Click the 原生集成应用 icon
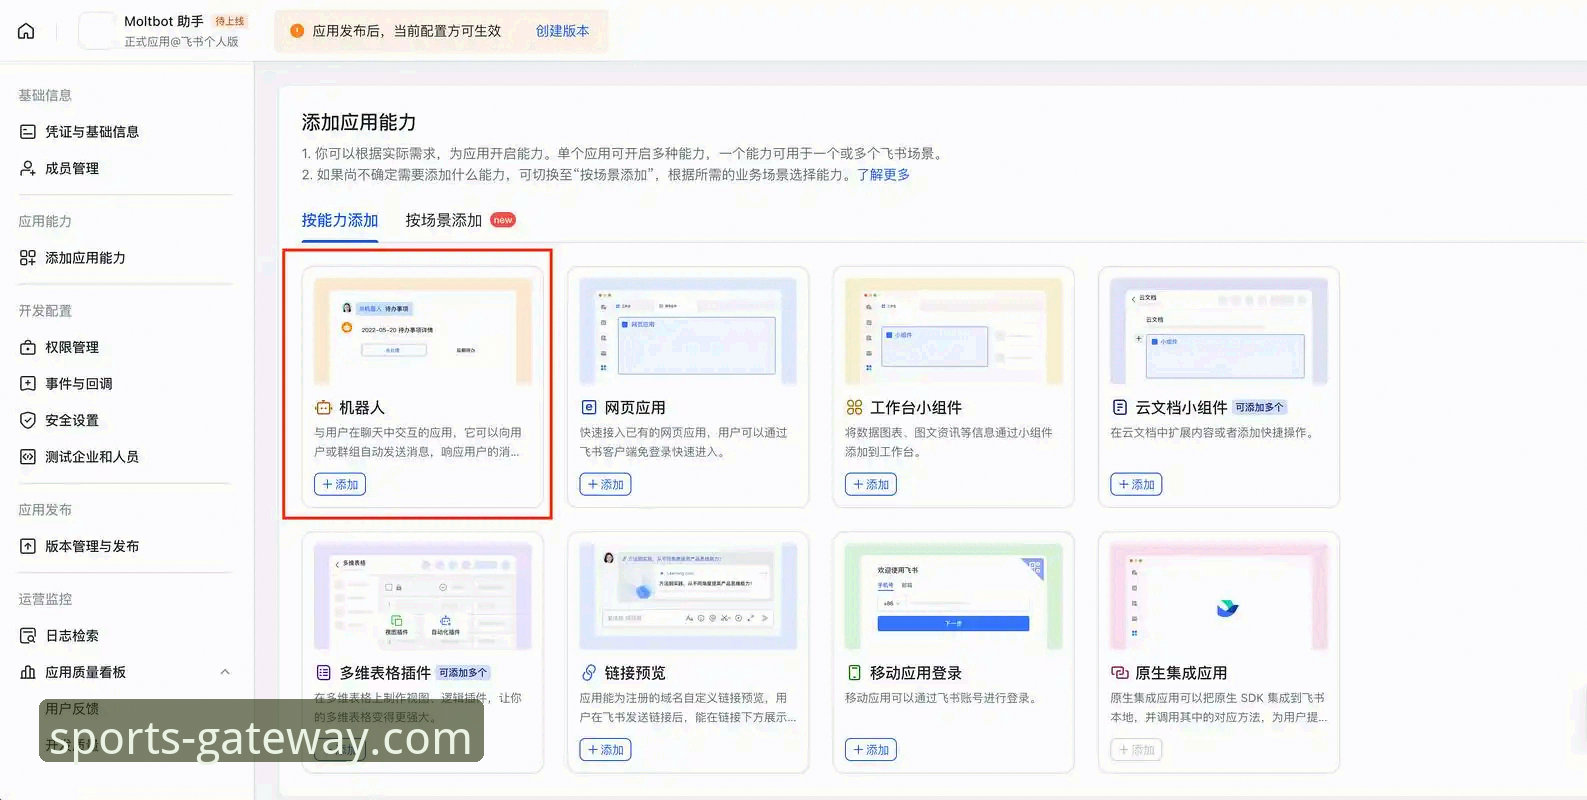1587x800 pixels. point(1120,673)
